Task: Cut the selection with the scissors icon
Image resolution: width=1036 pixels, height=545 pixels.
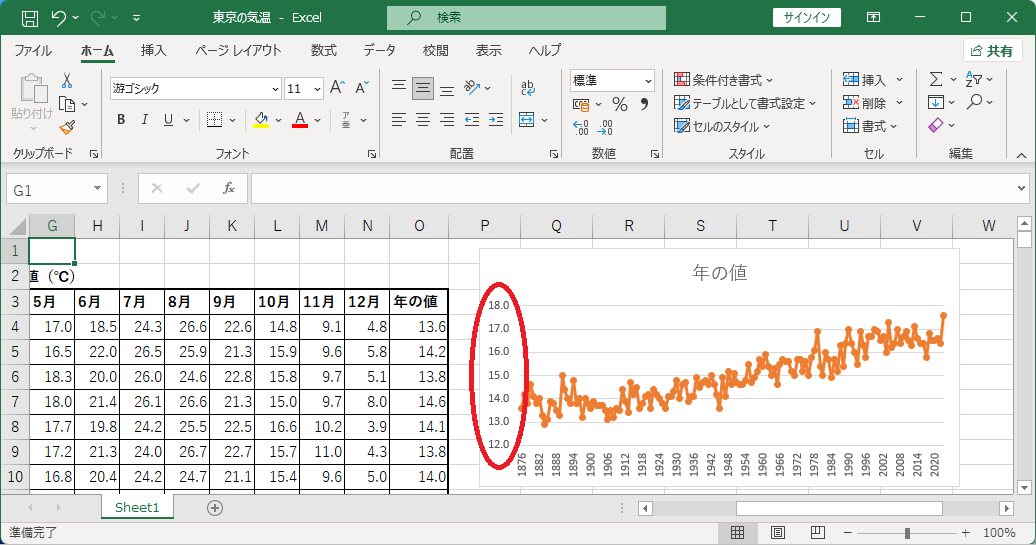Action: [x=67, y=81]
